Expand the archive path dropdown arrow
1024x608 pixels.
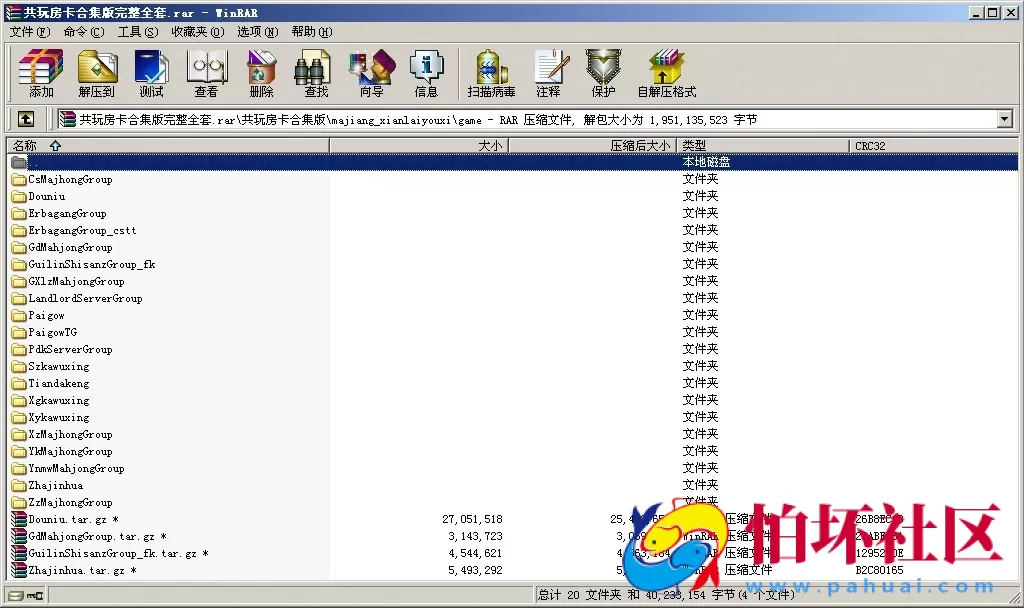(1004, 120)
